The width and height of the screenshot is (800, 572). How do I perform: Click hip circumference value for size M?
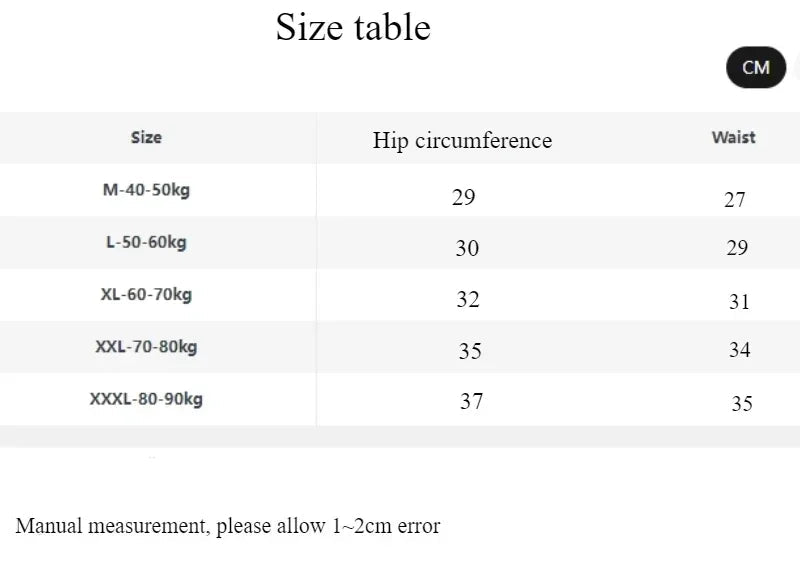(x=463, y=197)
